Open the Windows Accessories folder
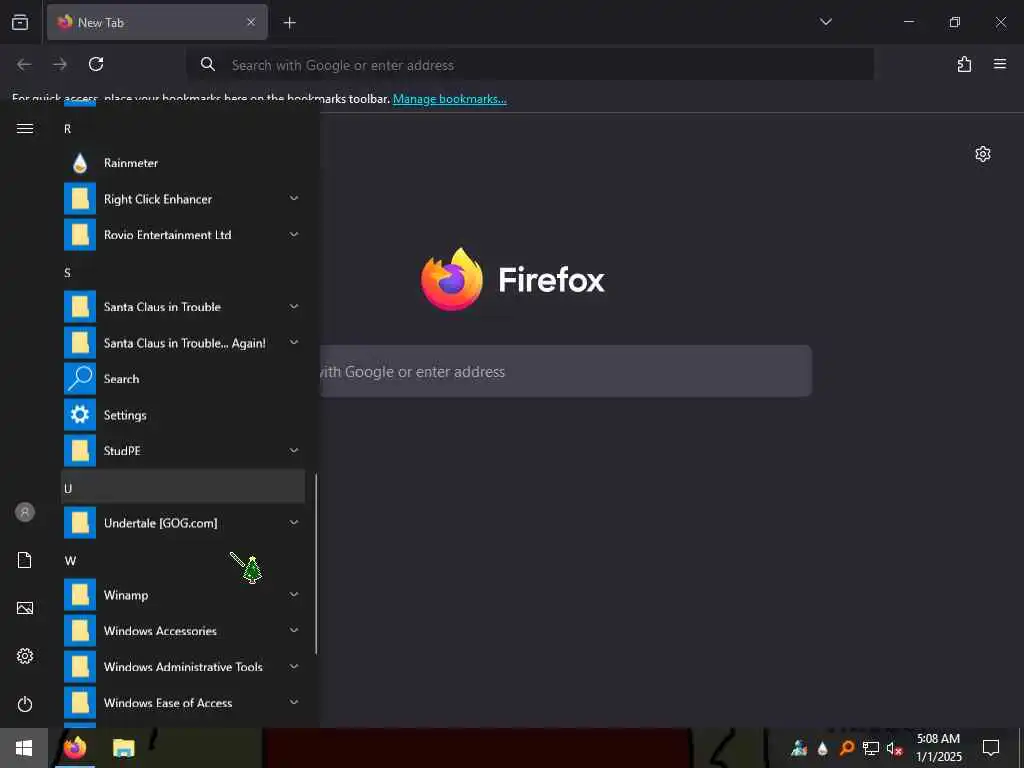The image size is (1024, 768). coord(183,631)
